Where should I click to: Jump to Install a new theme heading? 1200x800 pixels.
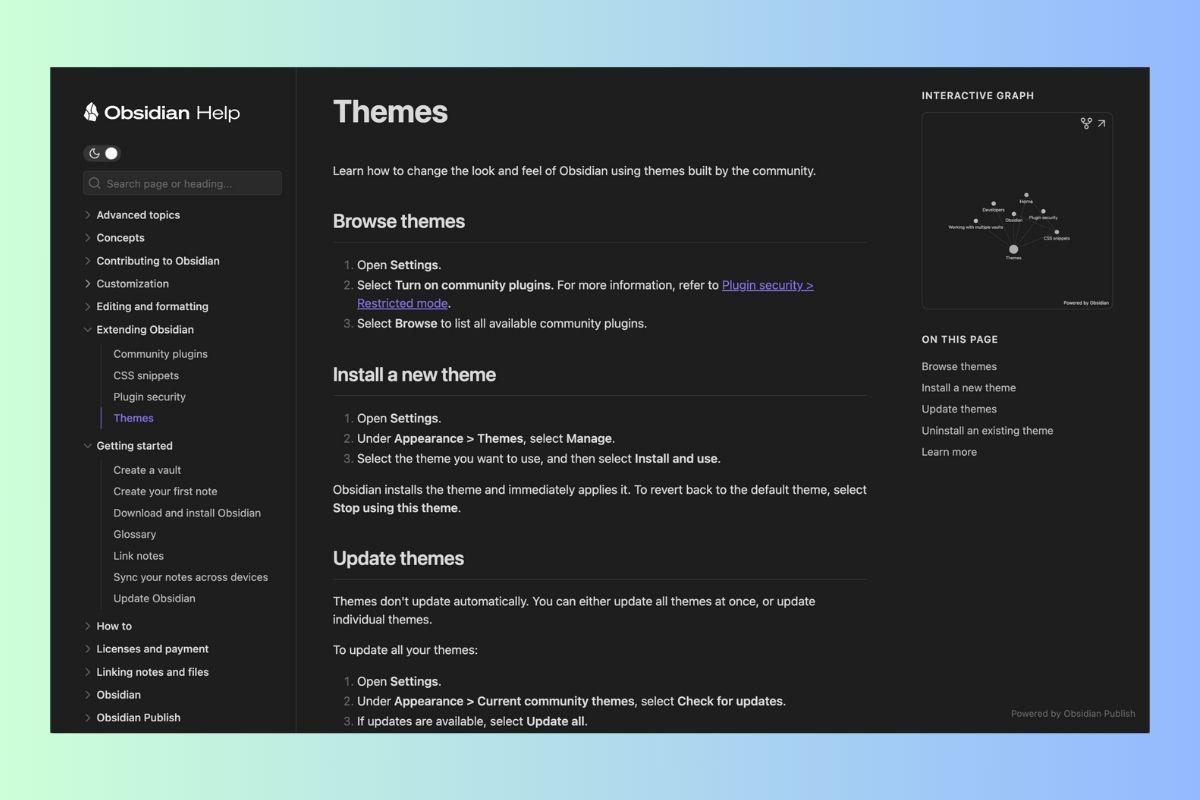coord(968,388)
